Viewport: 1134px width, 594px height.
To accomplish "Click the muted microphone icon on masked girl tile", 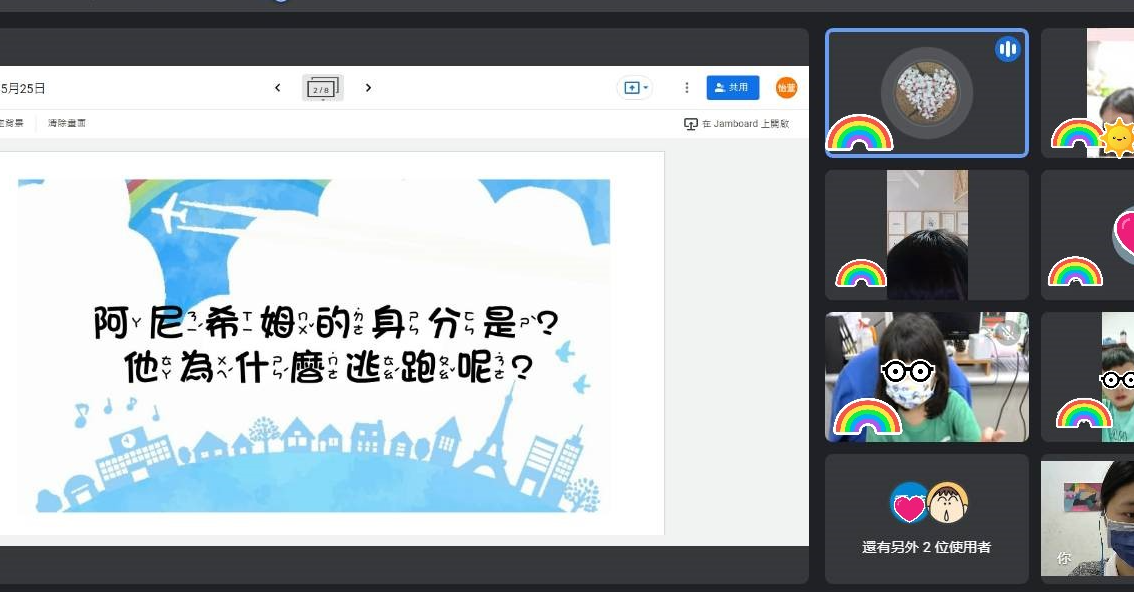I will 1006,332.
